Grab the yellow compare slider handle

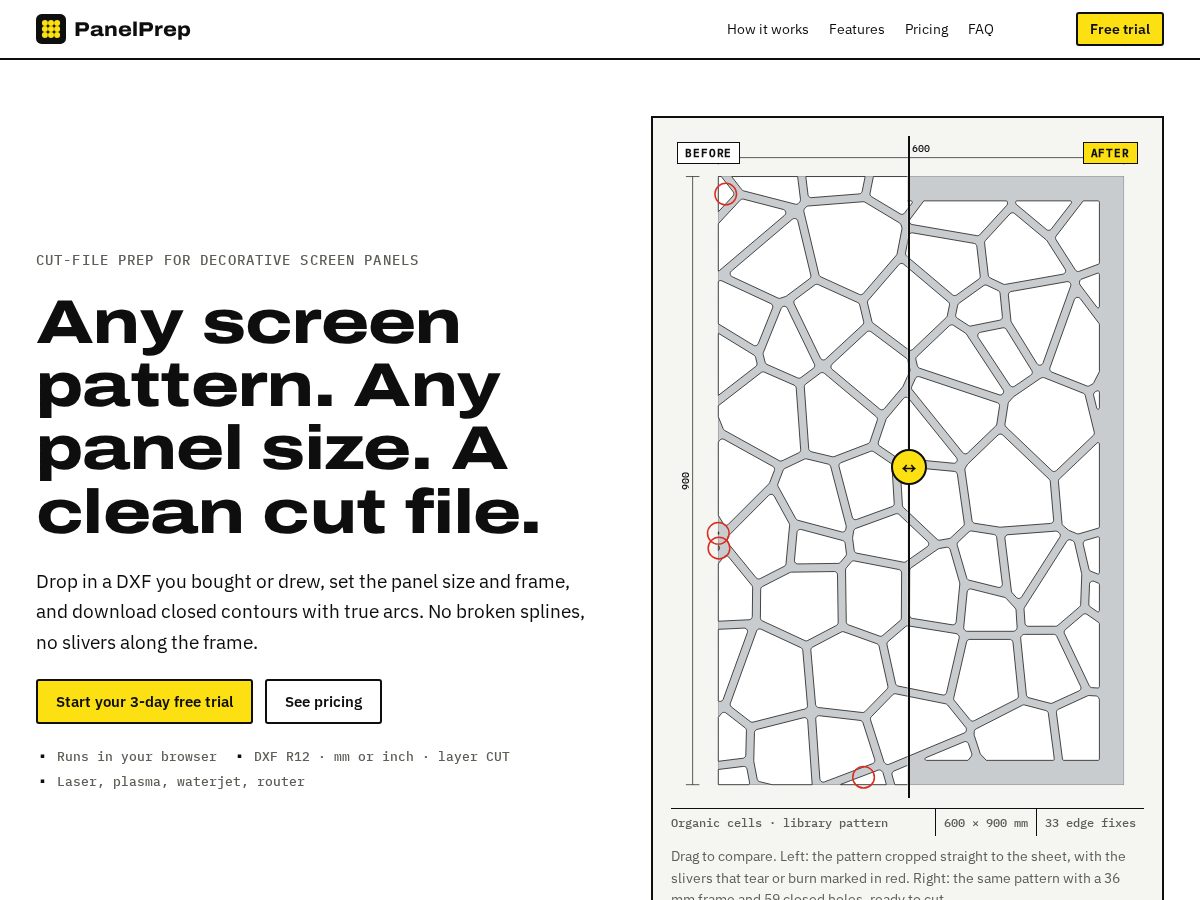click(x=909, y=467)
